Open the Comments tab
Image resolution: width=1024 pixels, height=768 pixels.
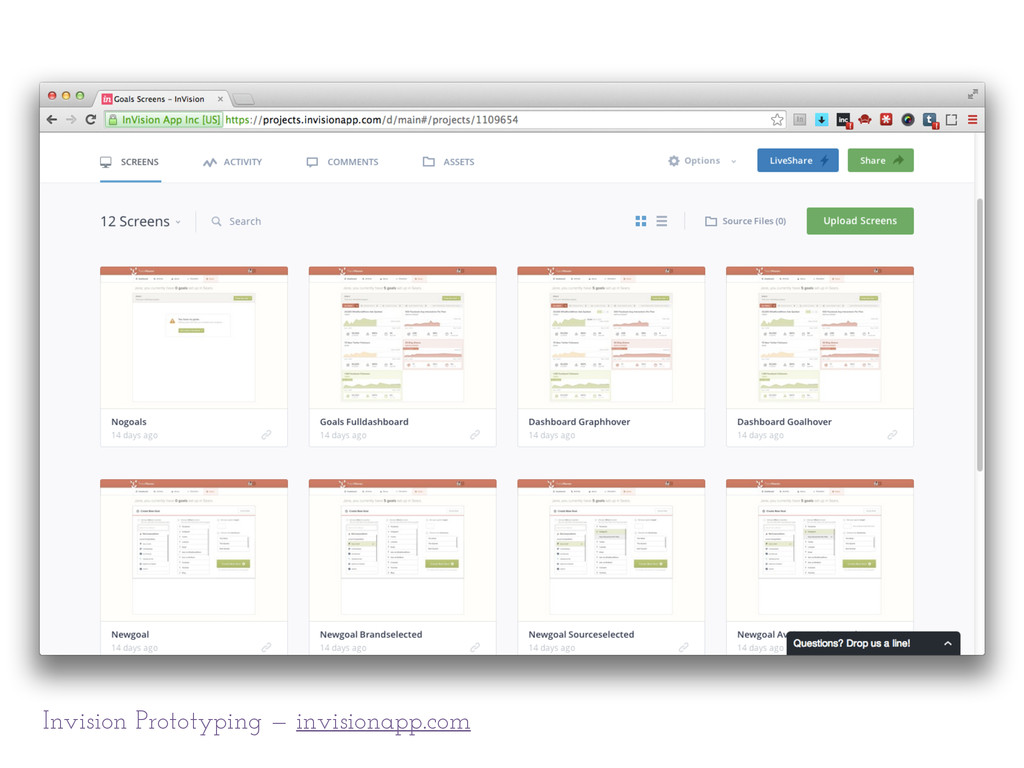342,162
